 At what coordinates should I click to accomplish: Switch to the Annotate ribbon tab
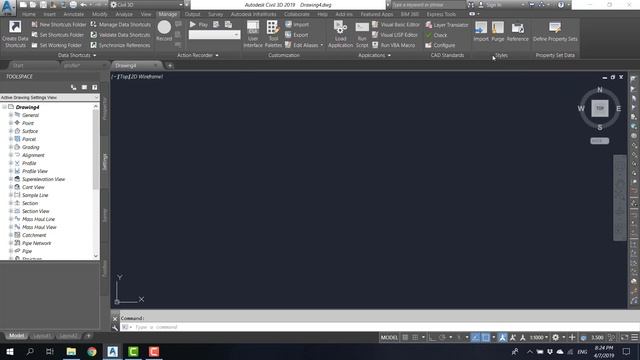(x=74, y=14)
